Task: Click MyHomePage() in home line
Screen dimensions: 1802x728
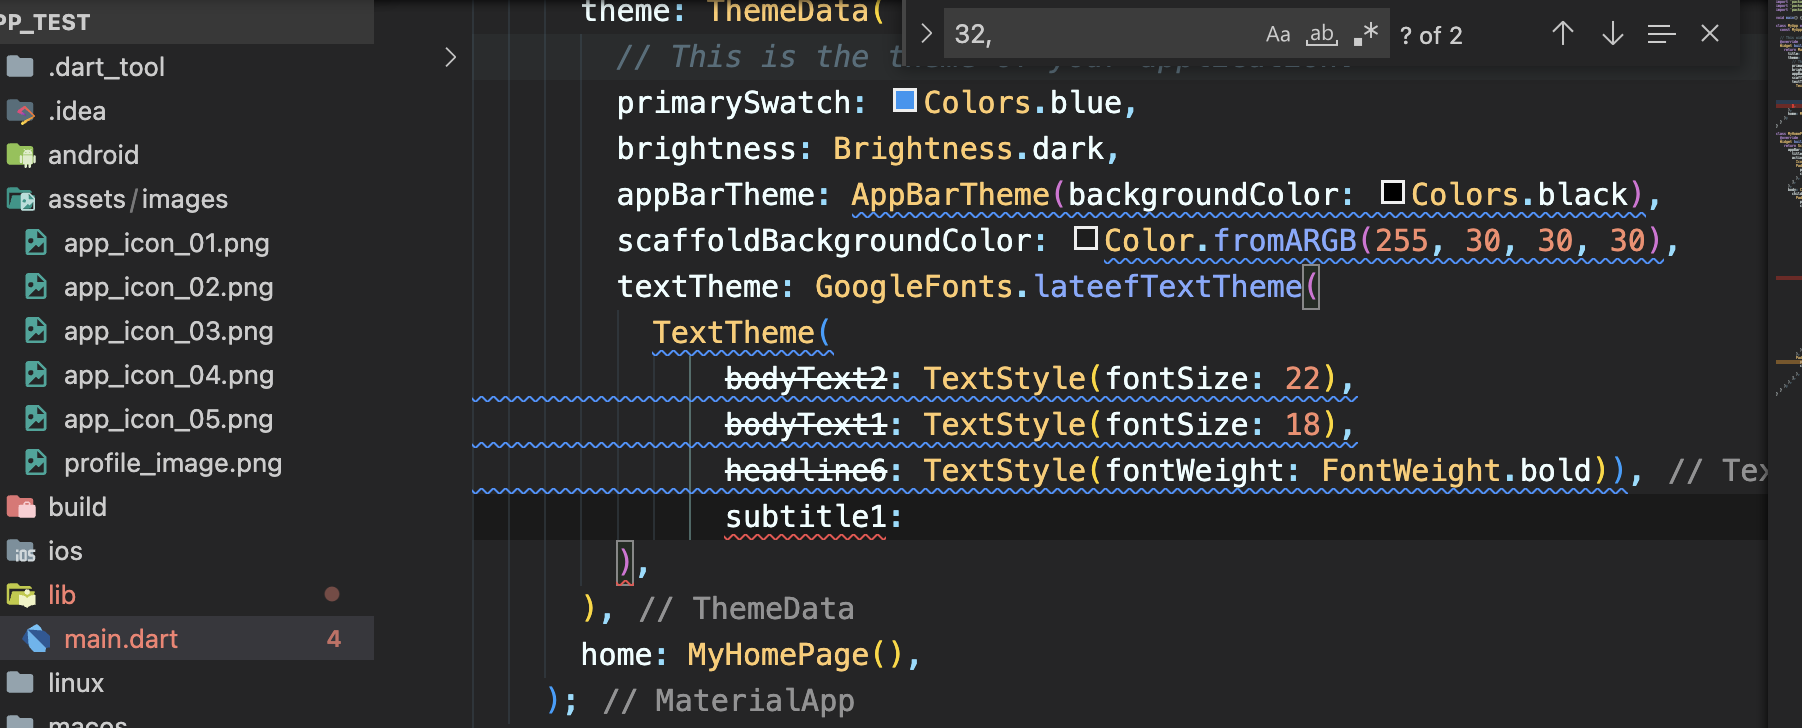Action: tap(795, 655)
